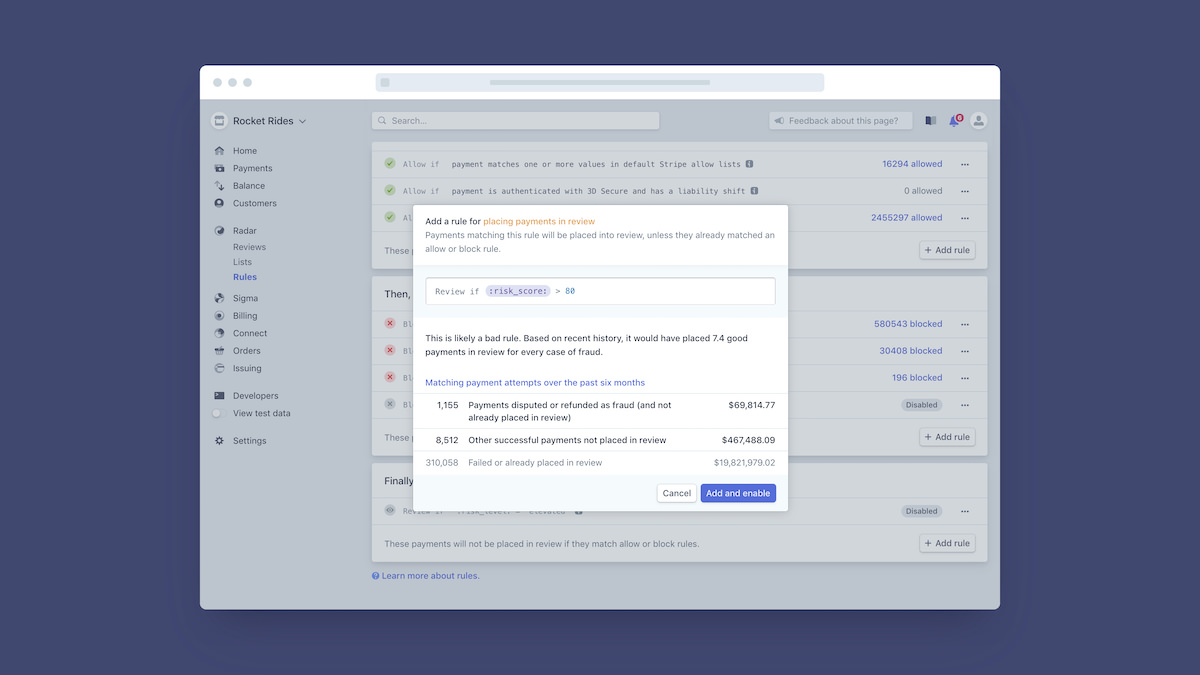This screenshot has height=675, width=1200.
Task: Click the Add and enable button
Action: [x=738, y=493]
